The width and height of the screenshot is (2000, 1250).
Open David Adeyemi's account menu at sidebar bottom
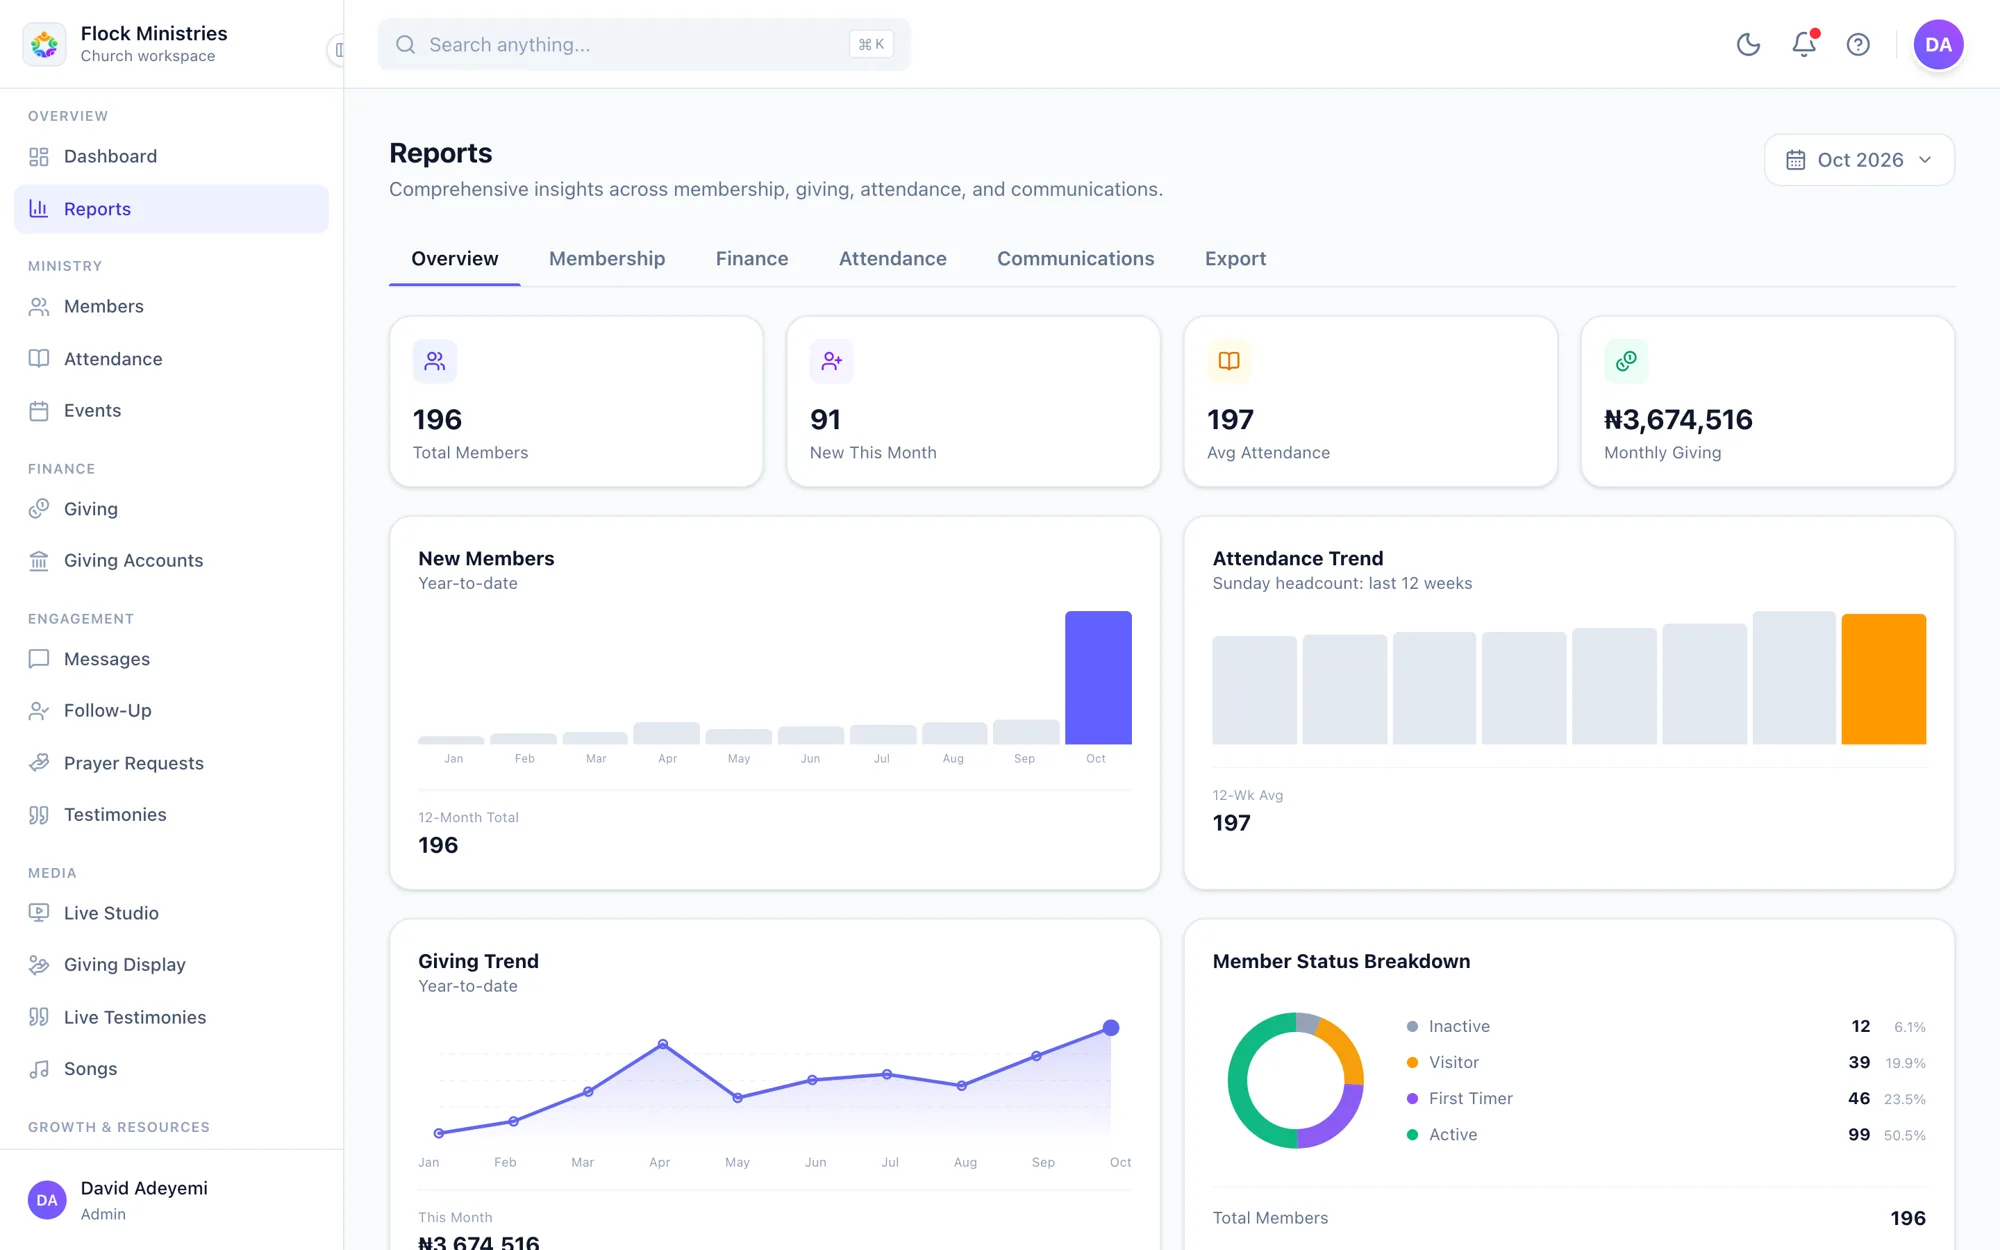[x=171, y=1200]
